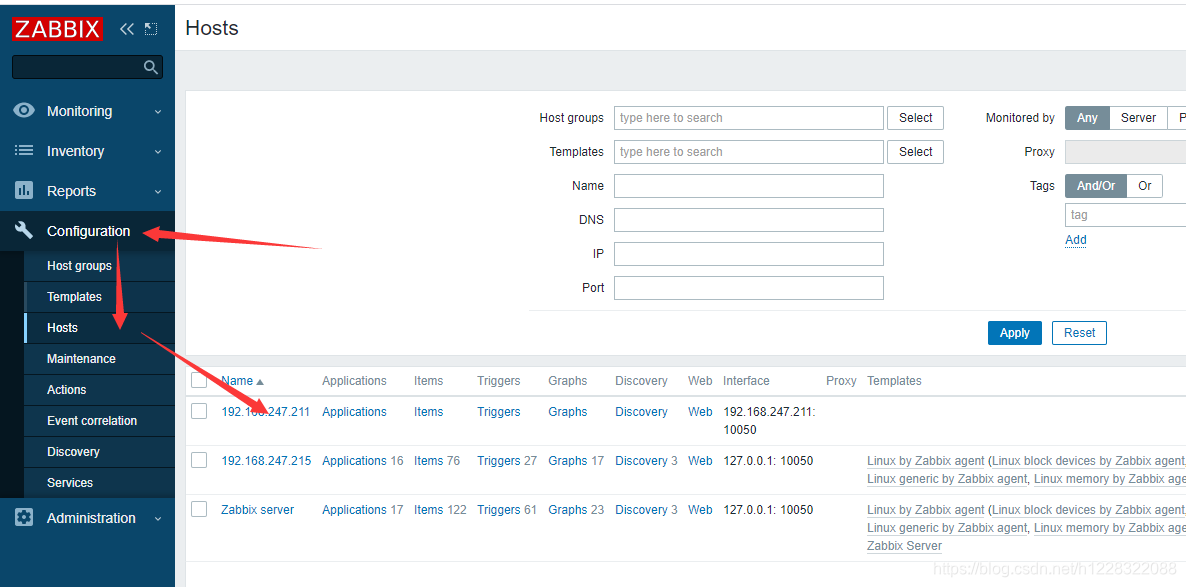1186x587 pixels.
Task: Reset the host filter
Action: point(1079,333)
